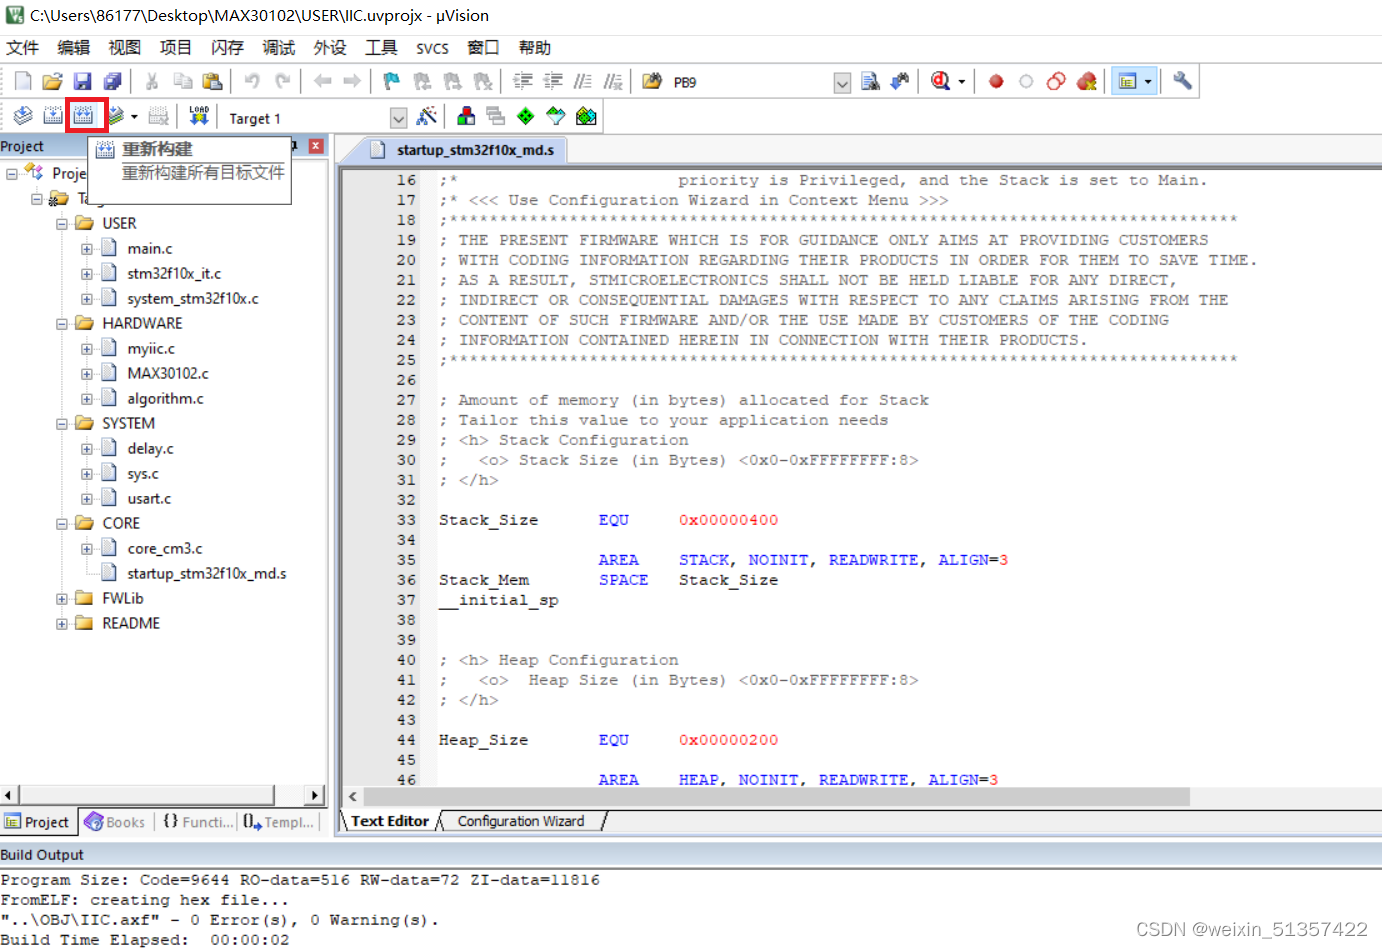
Task: Open the Configuration wrench icon
Action: [1182, 81]
